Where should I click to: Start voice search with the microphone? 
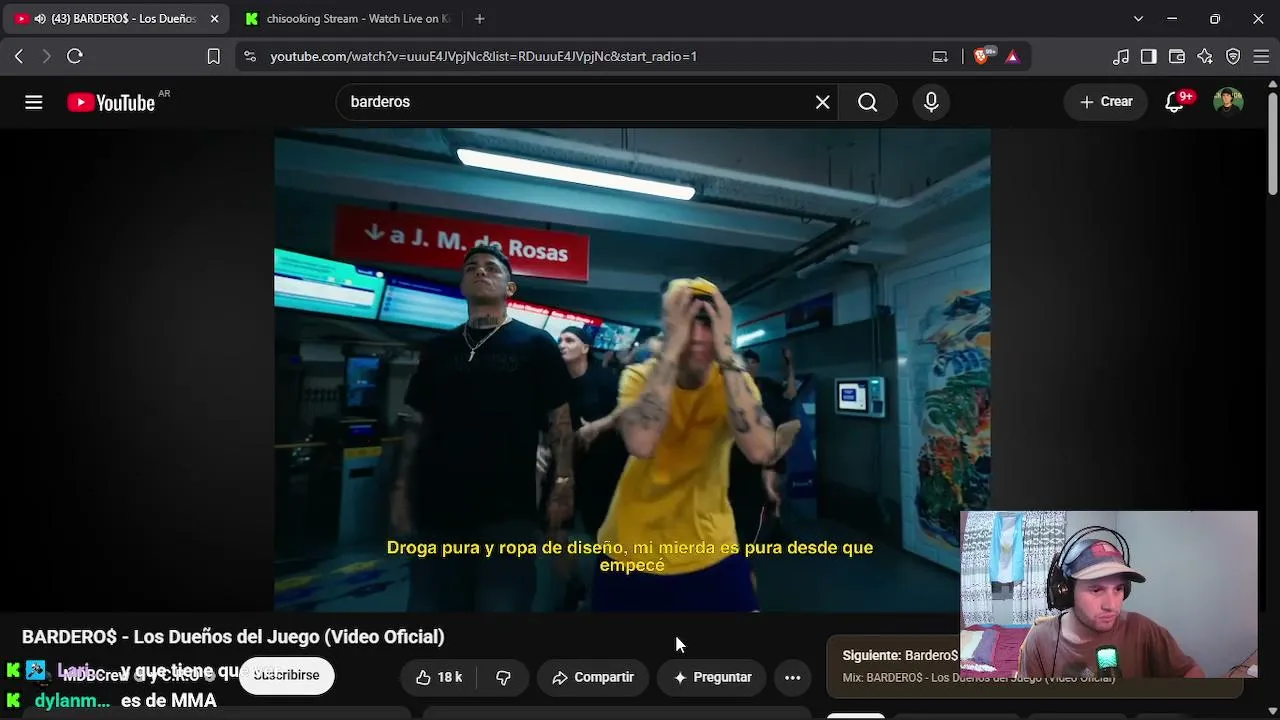(x=931, y=102)
